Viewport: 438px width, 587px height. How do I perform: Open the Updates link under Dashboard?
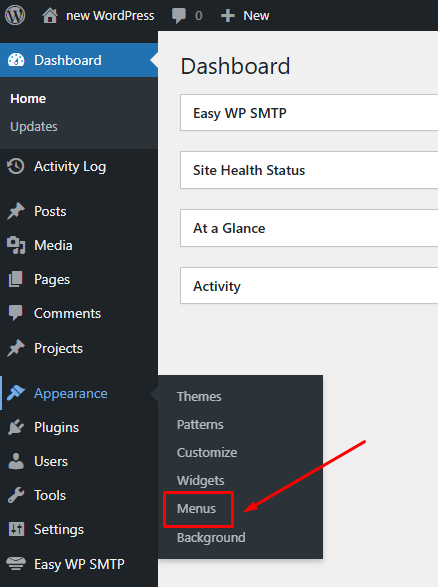click(x=34, y=127)
